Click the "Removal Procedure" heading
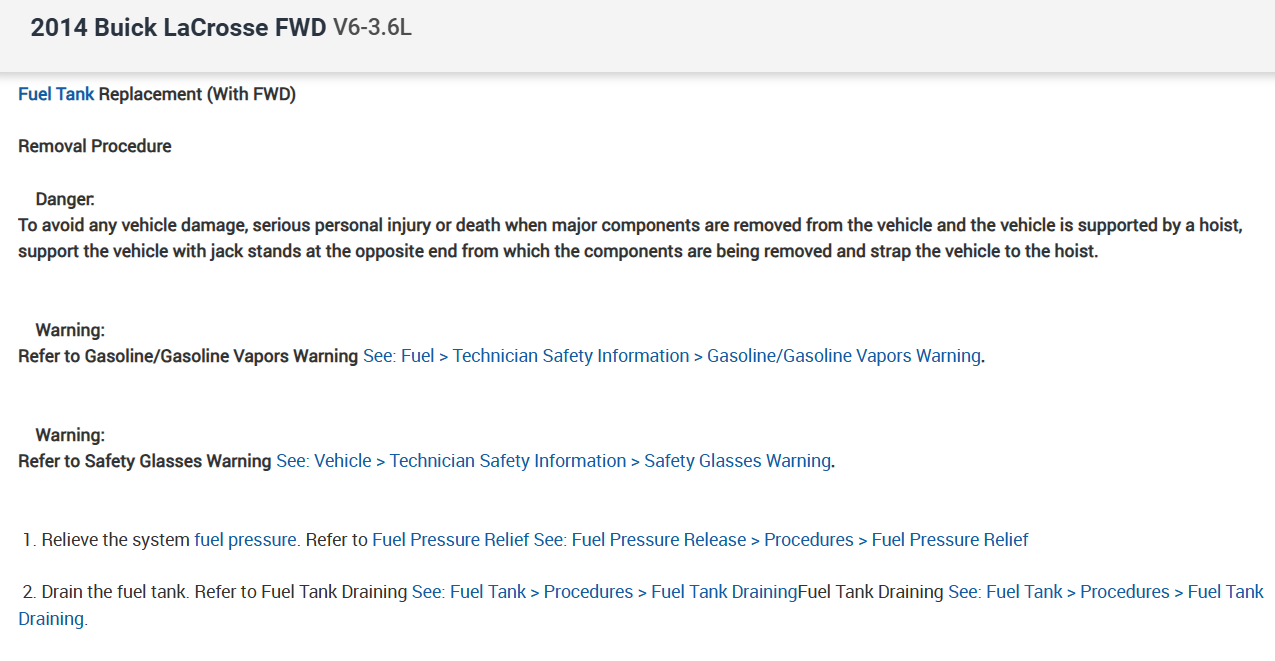The width and height of the screenshot is (1275, 661). [x=95, y=146]
